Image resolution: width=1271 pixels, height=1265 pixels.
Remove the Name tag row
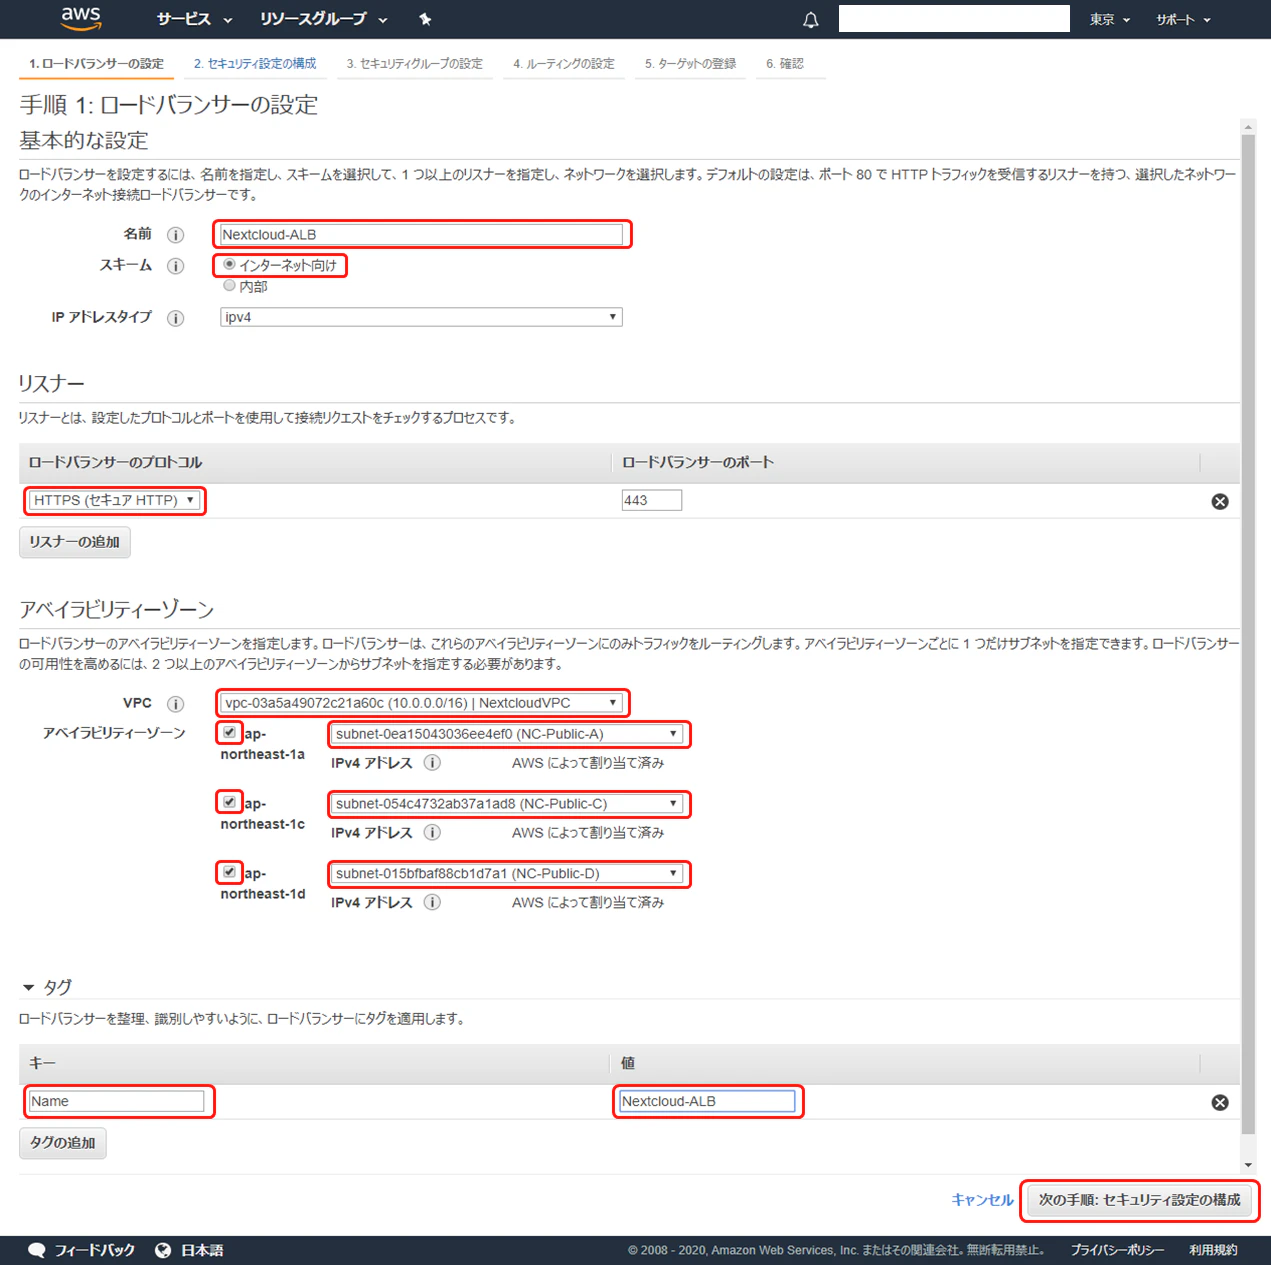1220,1102
